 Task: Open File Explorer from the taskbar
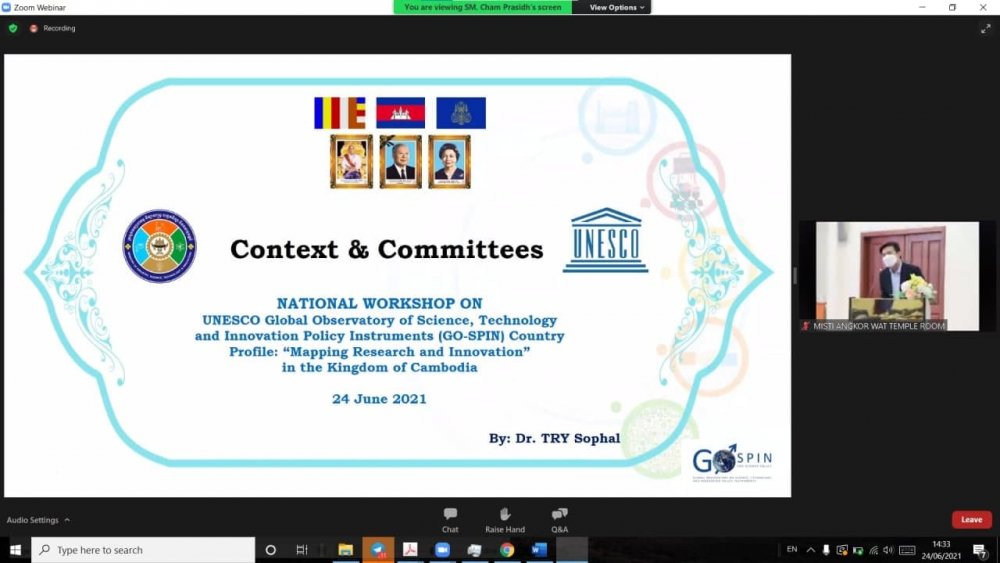coord(346,550)
